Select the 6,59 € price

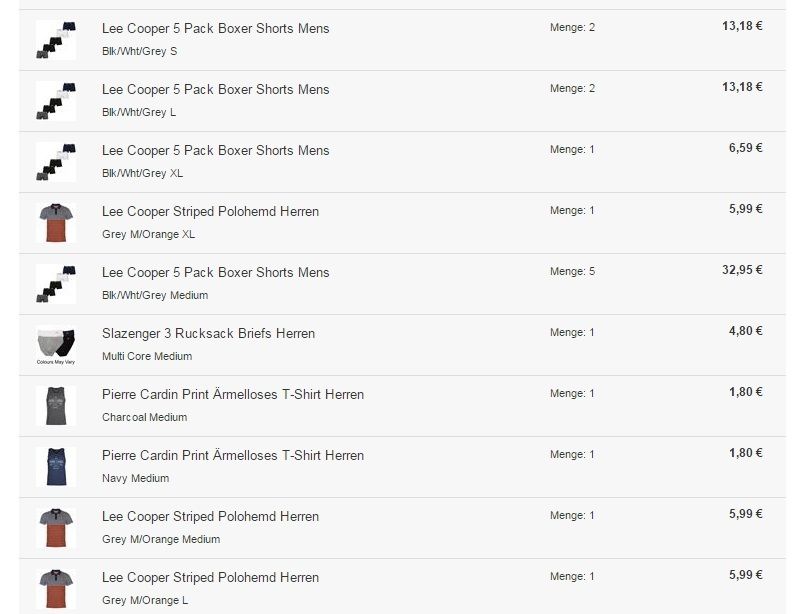point(745,148)
